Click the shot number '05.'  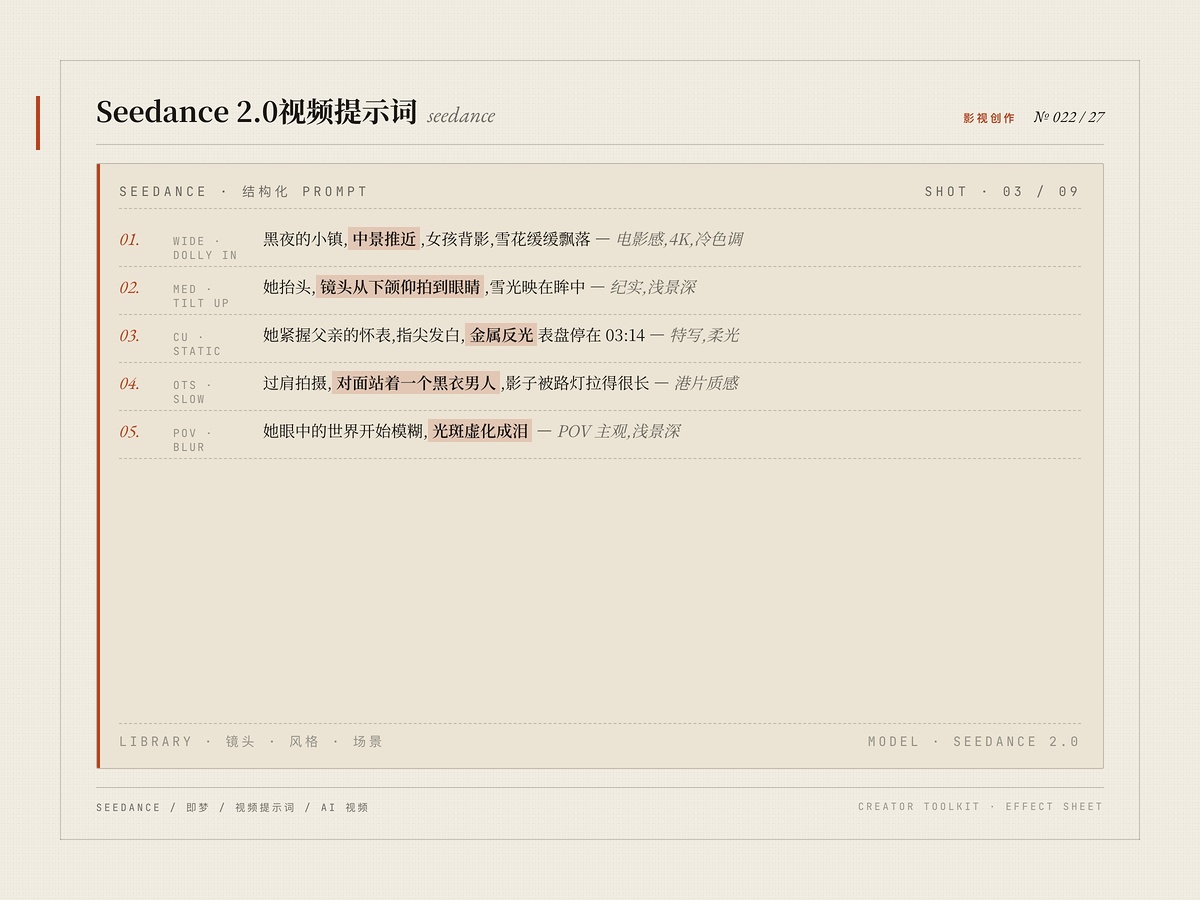[130, 432]
